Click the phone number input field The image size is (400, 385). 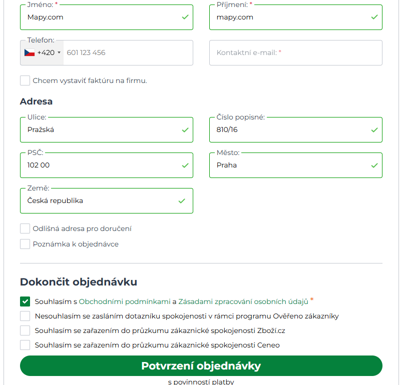pos(128,53)
